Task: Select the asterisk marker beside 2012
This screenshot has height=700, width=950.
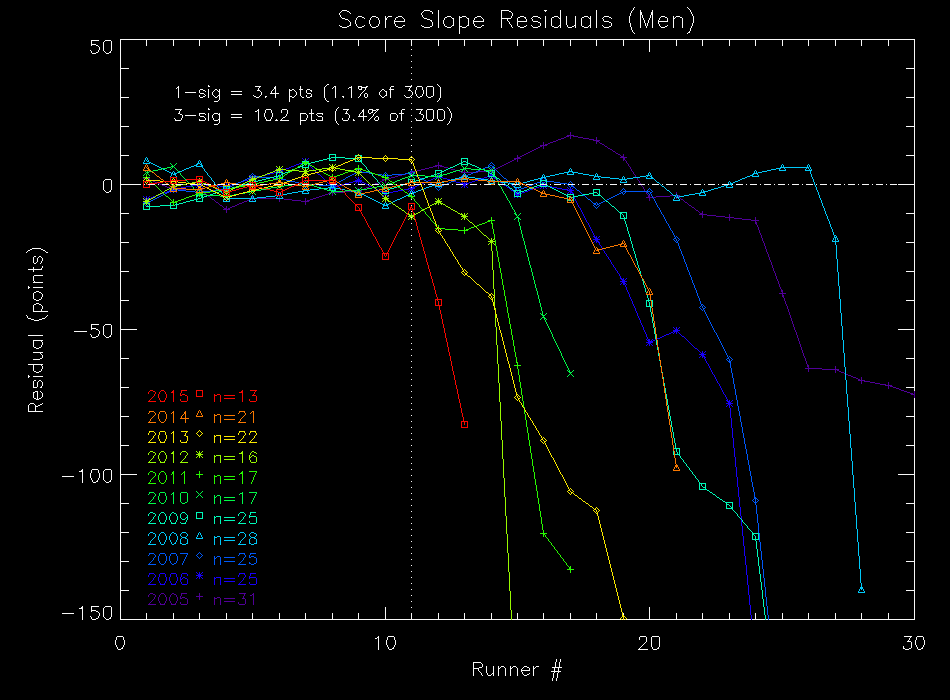Action: [200, 456]
